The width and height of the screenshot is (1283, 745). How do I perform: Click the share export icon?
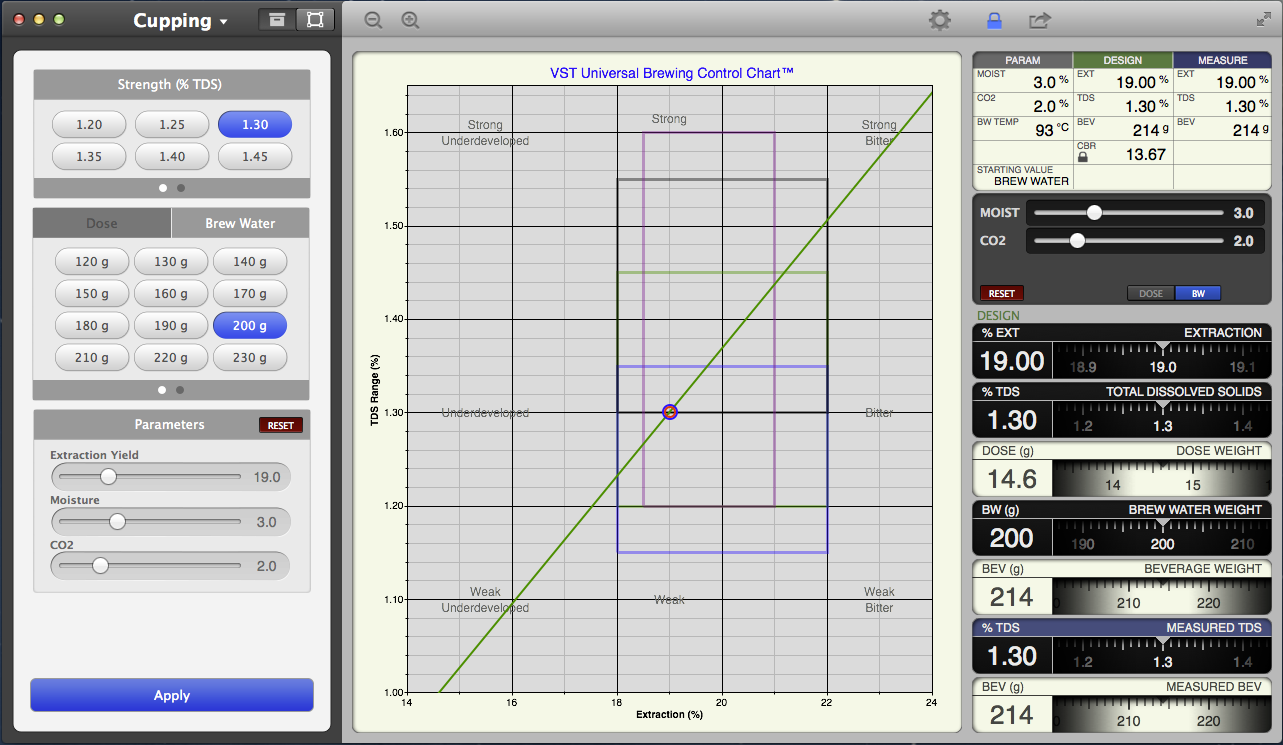[x=1039, y=20]
